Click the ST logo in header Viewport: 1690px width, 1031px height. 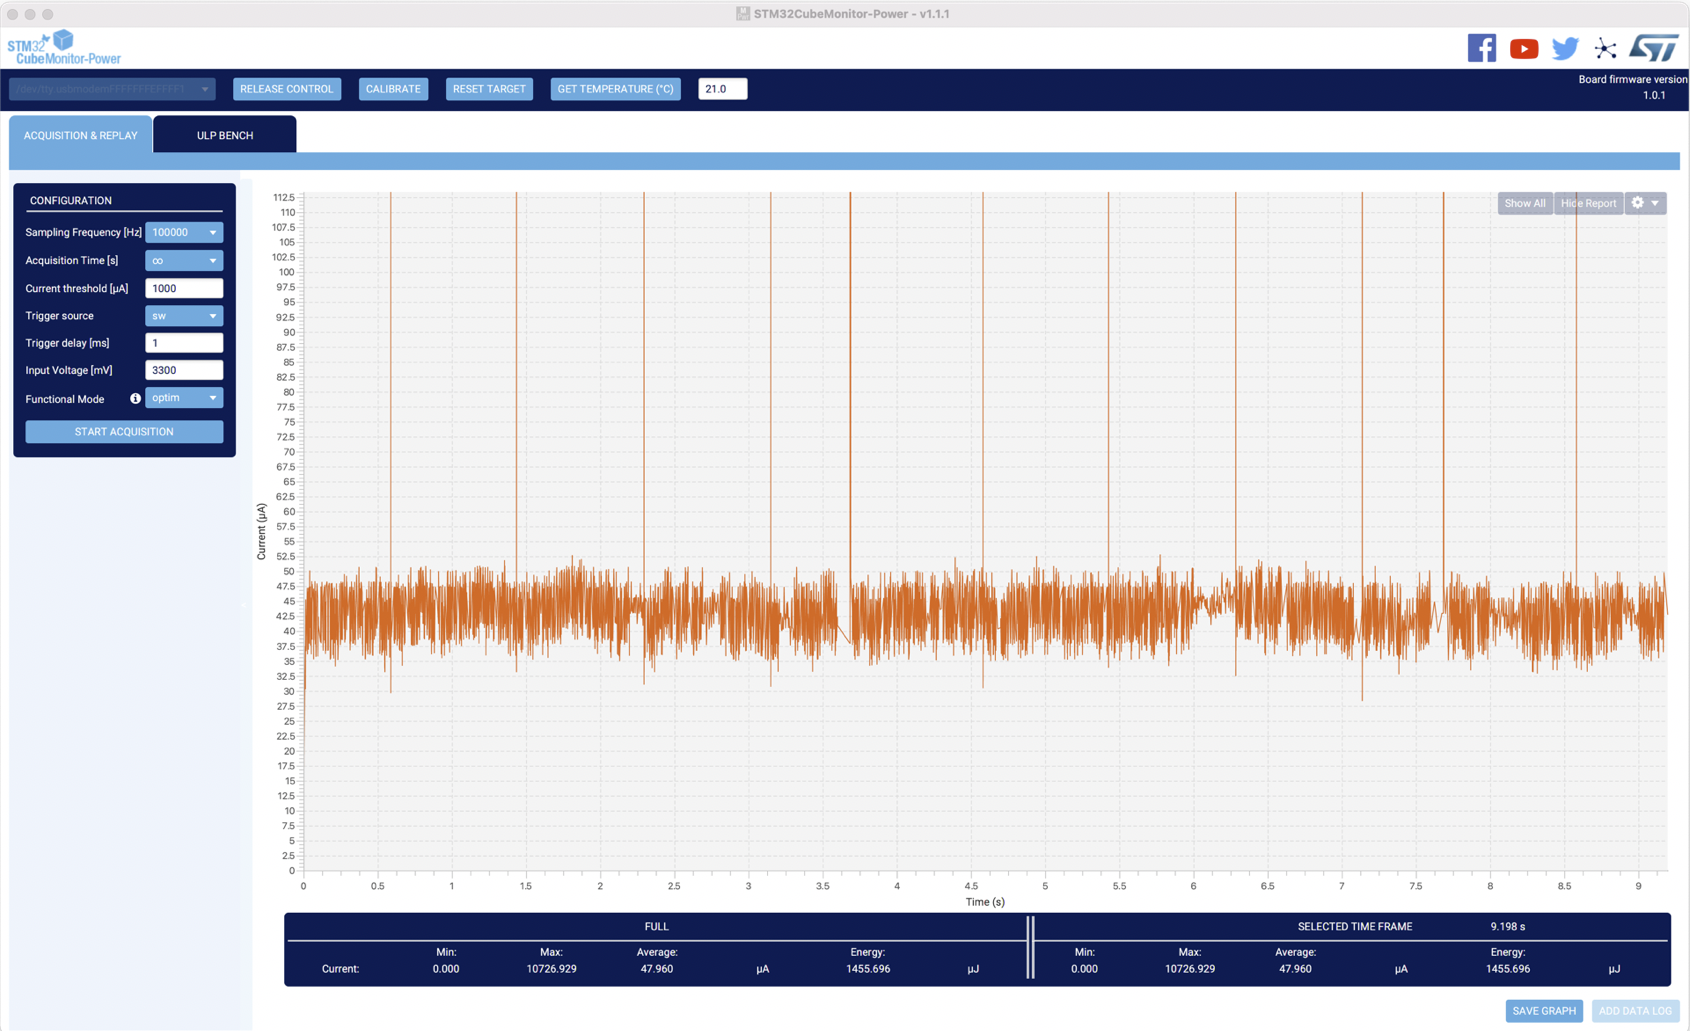pyautogui.click(x=1654, y=47)
